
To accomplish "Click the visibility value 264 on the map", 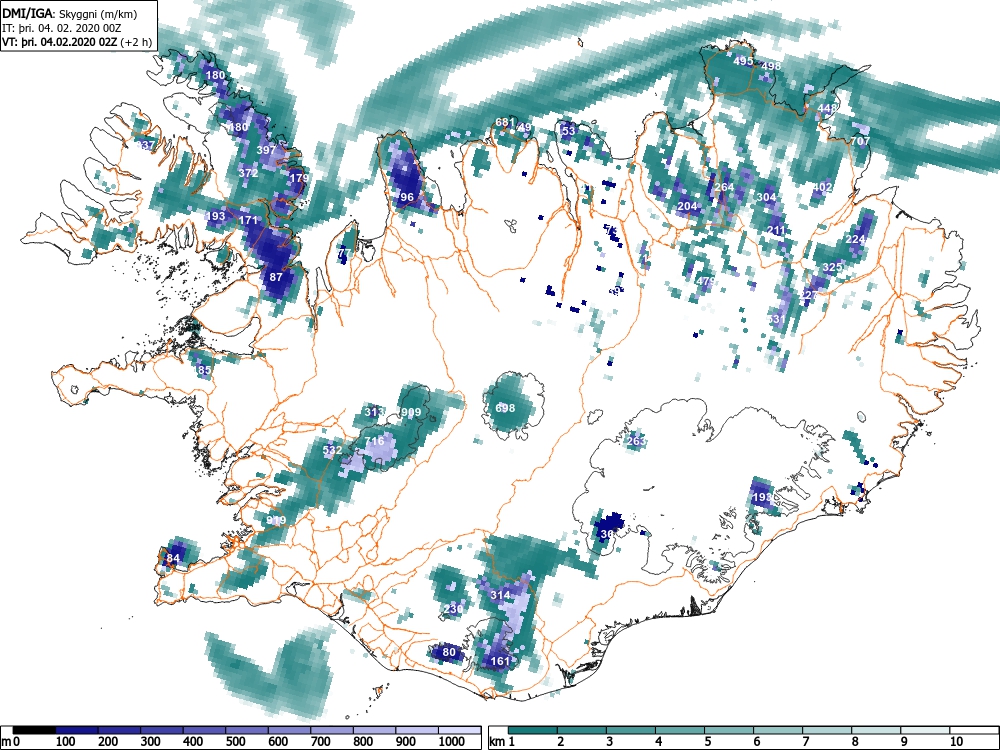I will 724,188.
